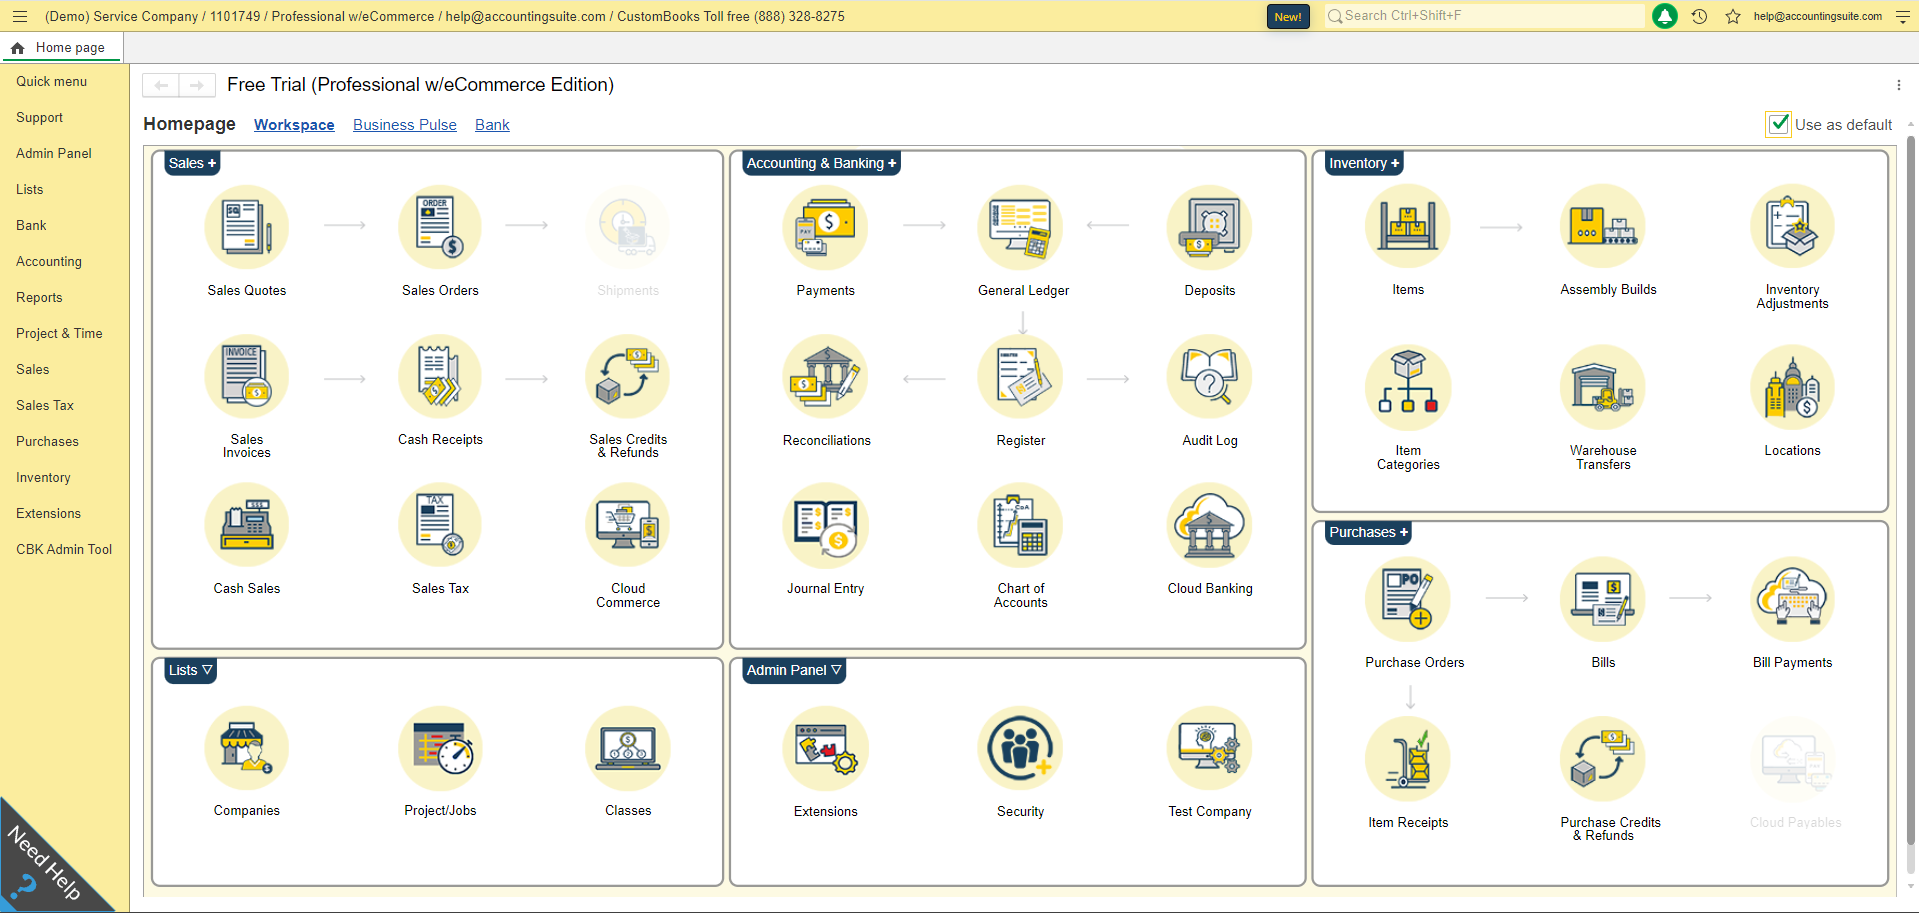Toggle the Use as default checkbox

[1779, 124]
